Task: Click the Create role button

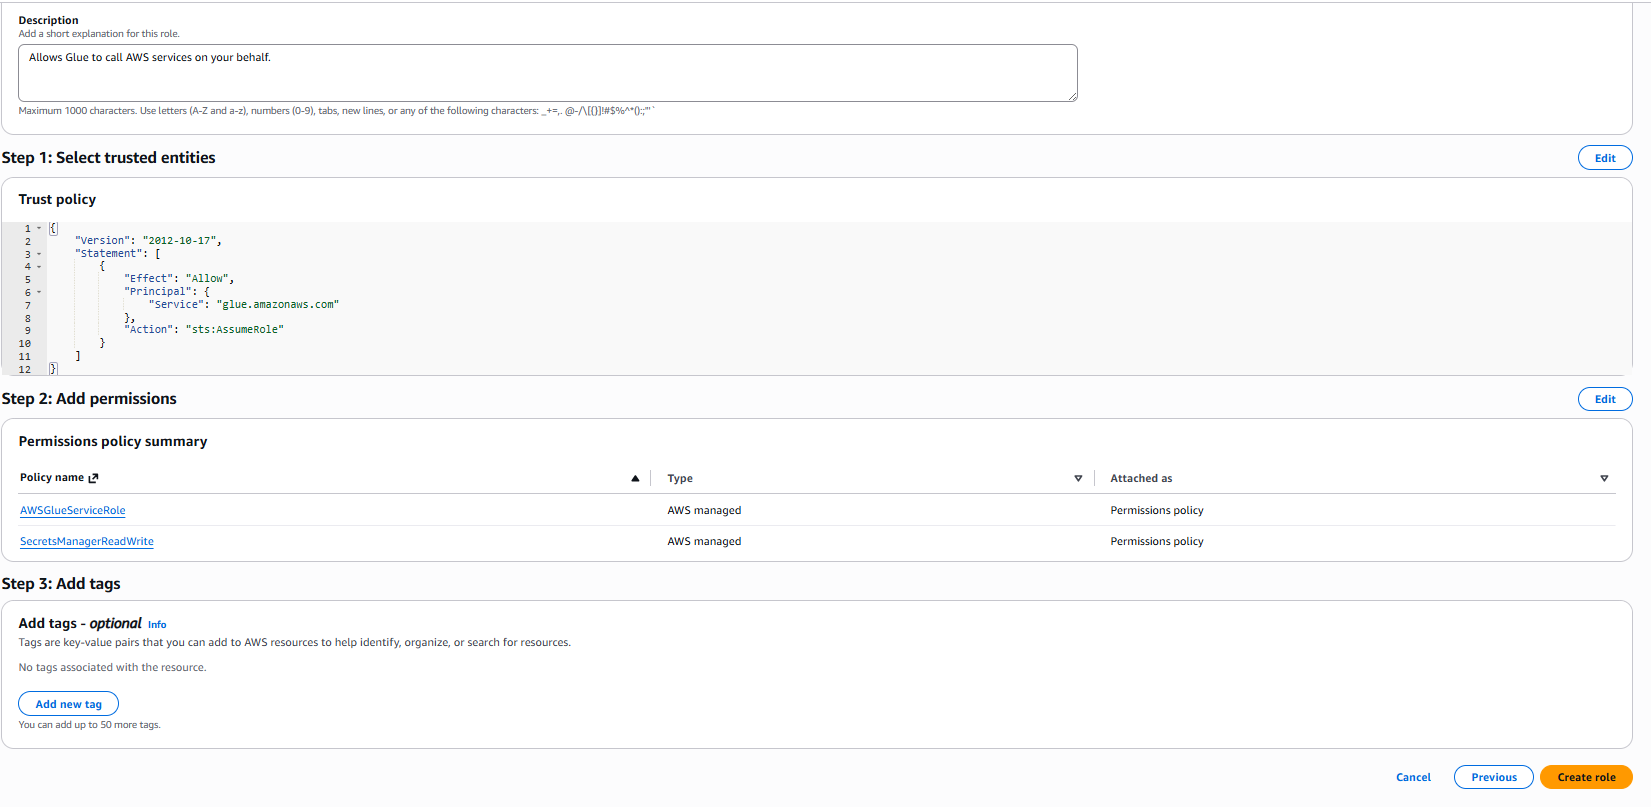Action: (1586, 777)
